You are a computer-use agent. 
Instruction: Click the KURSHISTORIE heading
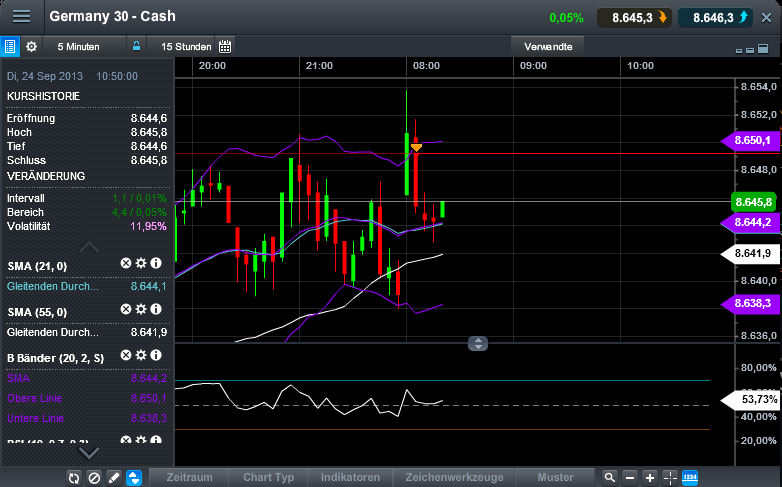coord(43,96)
